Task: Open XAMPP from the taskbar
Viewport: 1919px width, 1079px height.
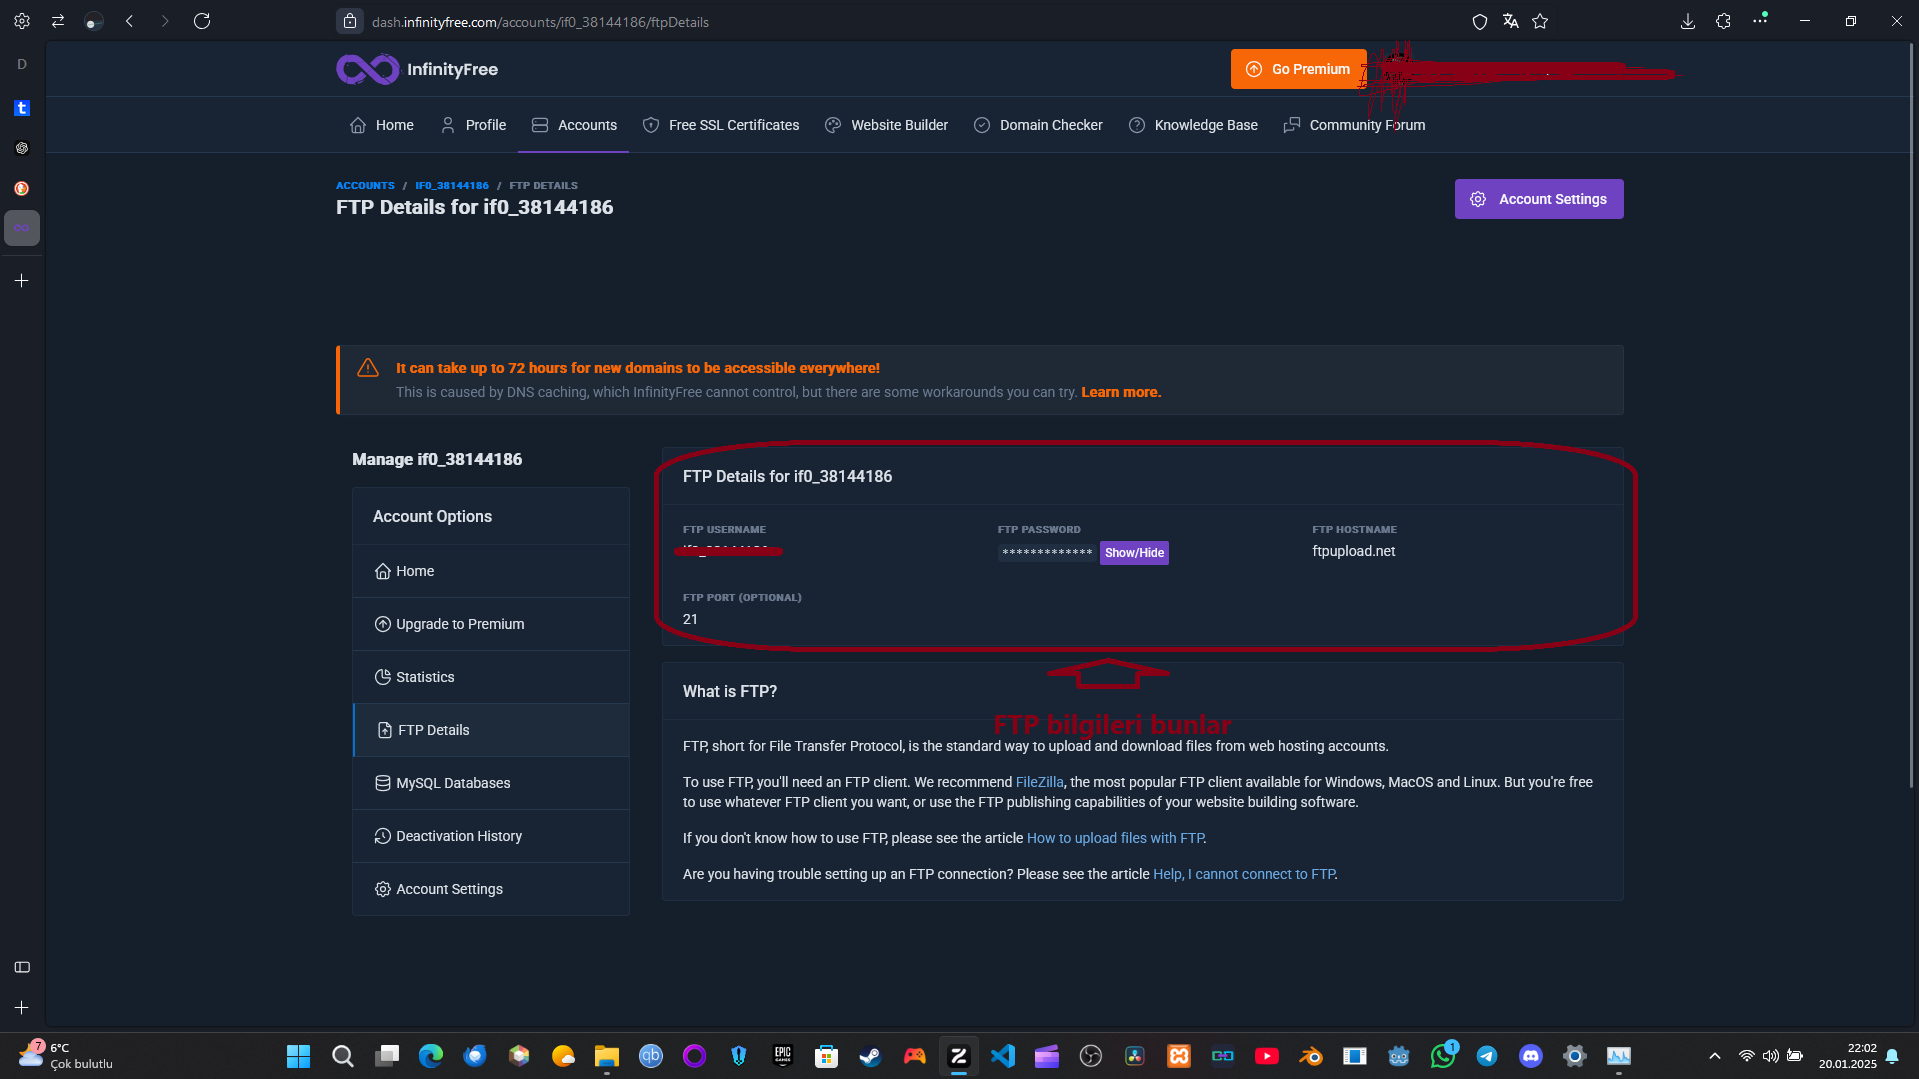Action: [x=1179, y=1056]
